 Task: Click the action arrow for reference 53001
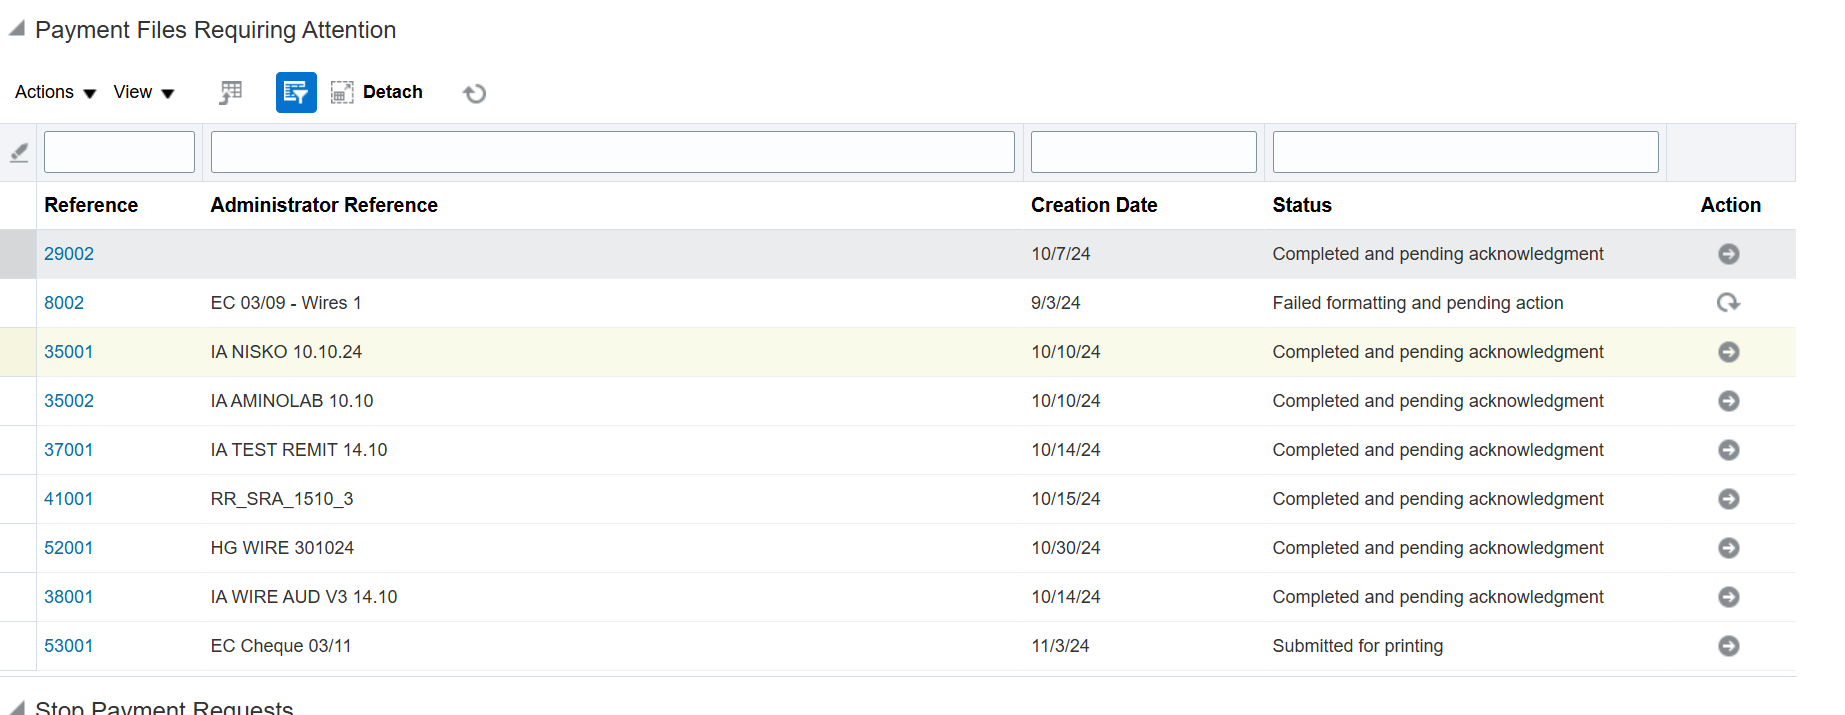(1728, 646)
